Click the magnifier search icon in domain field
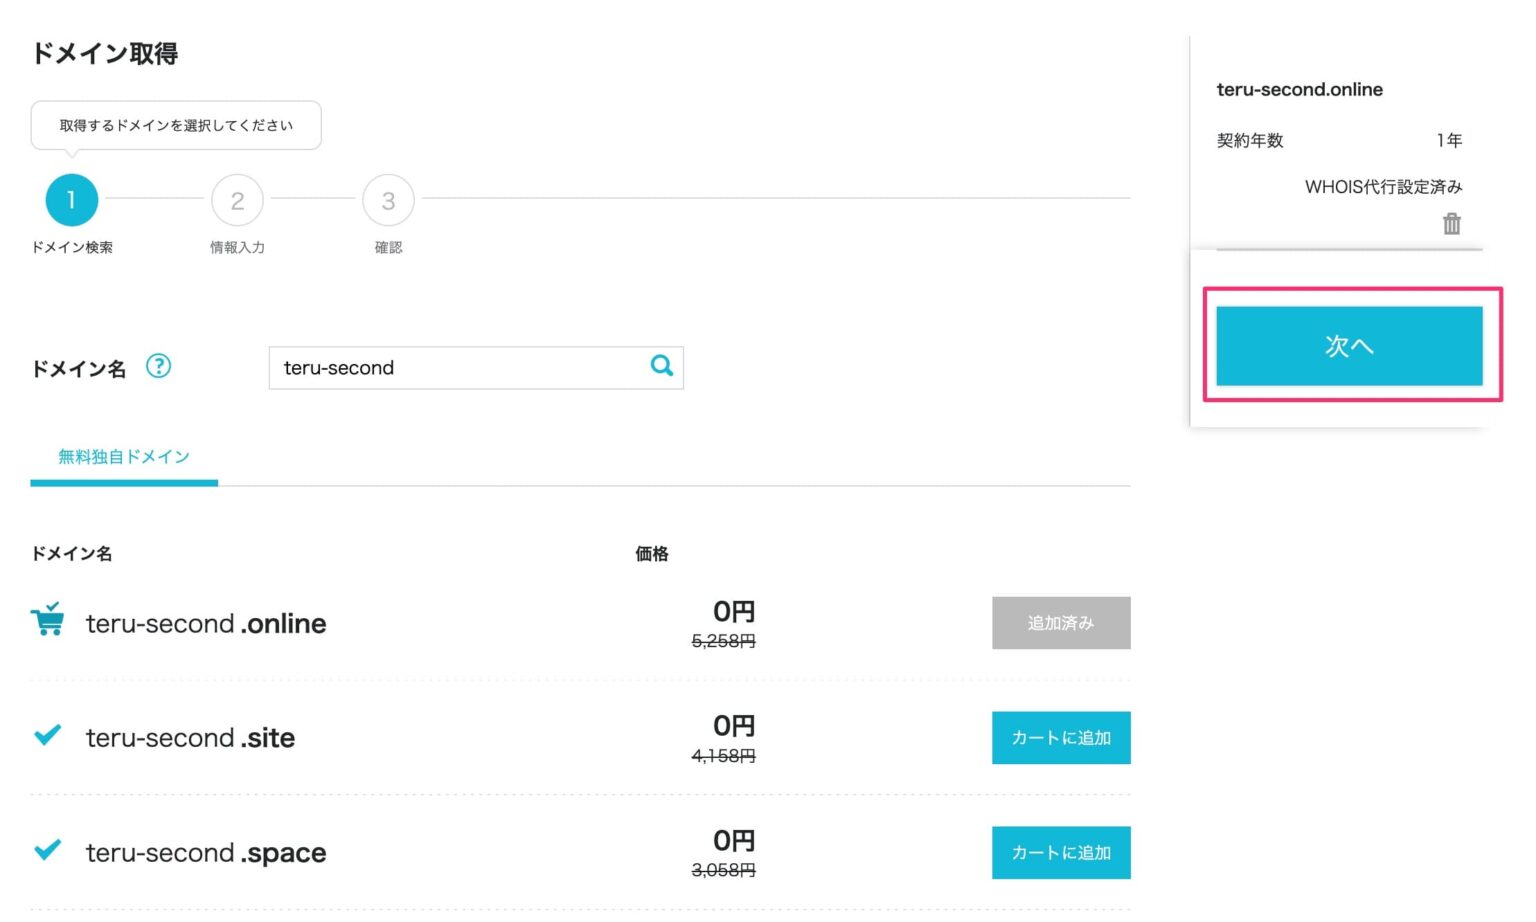Viewport: 1536px width, 922px height. coord(661,366)
